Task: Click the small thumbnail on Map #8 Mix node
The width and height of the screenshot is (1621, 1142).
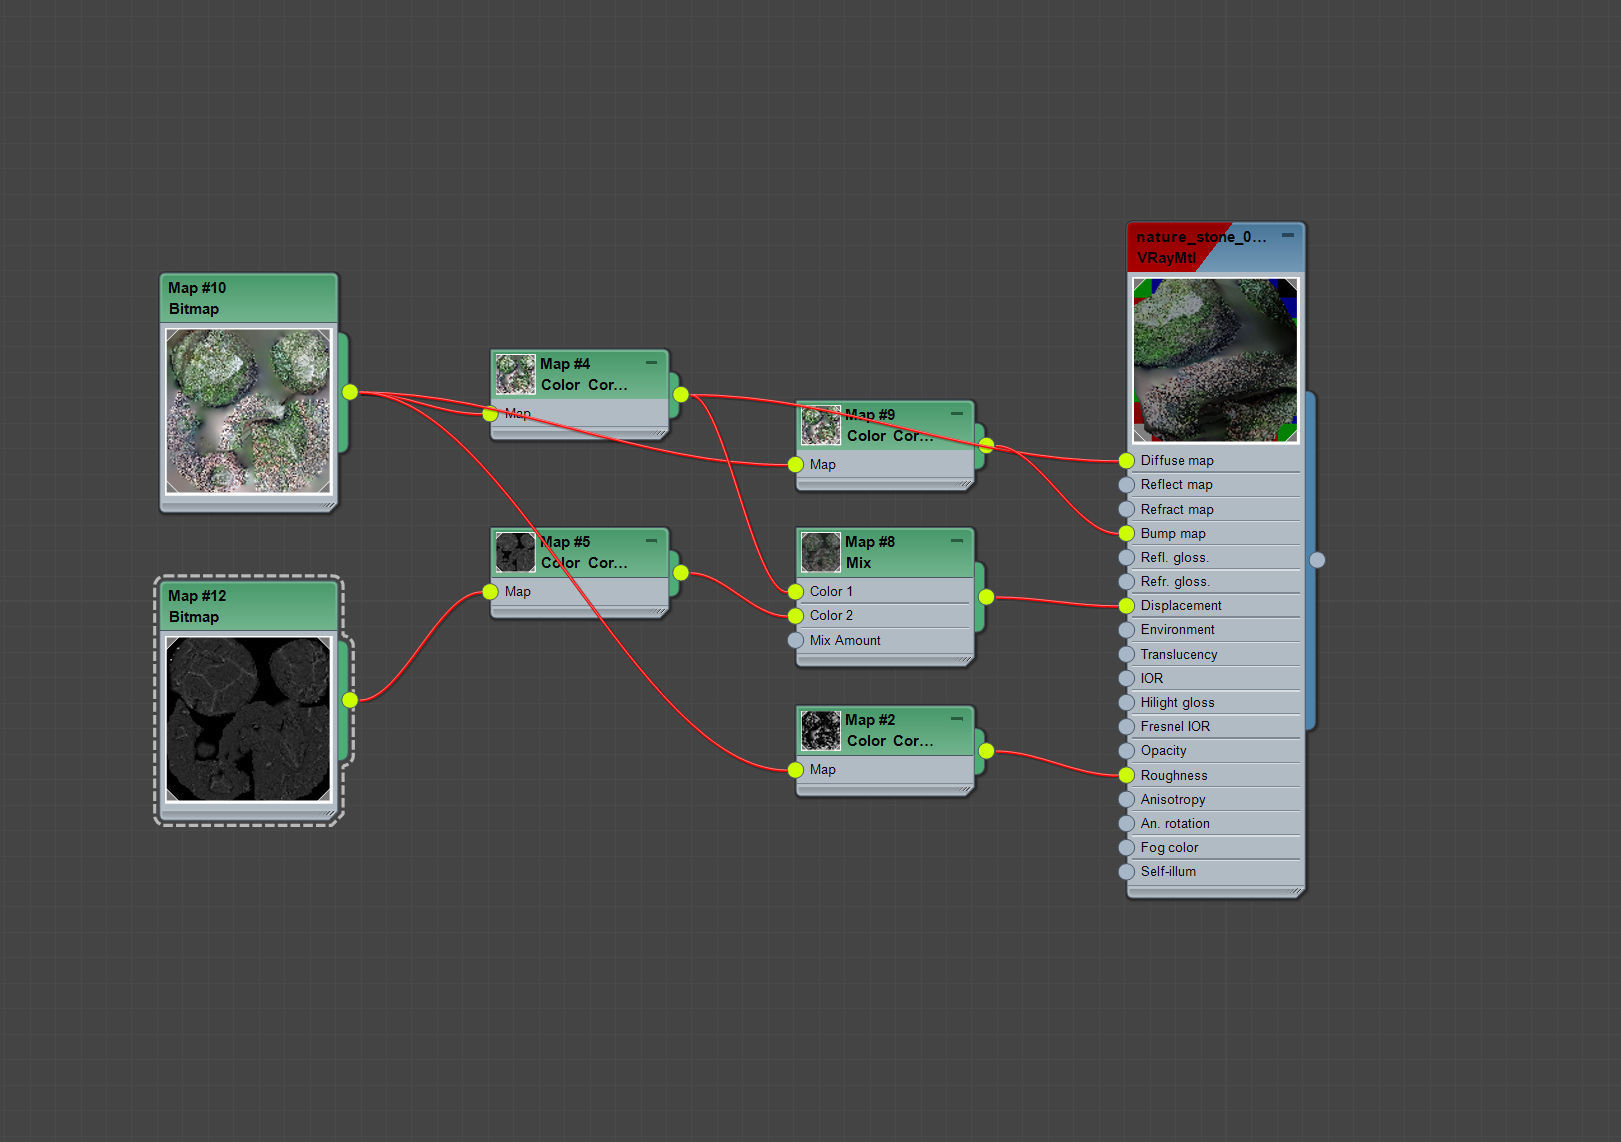Action: coord(821,552)
